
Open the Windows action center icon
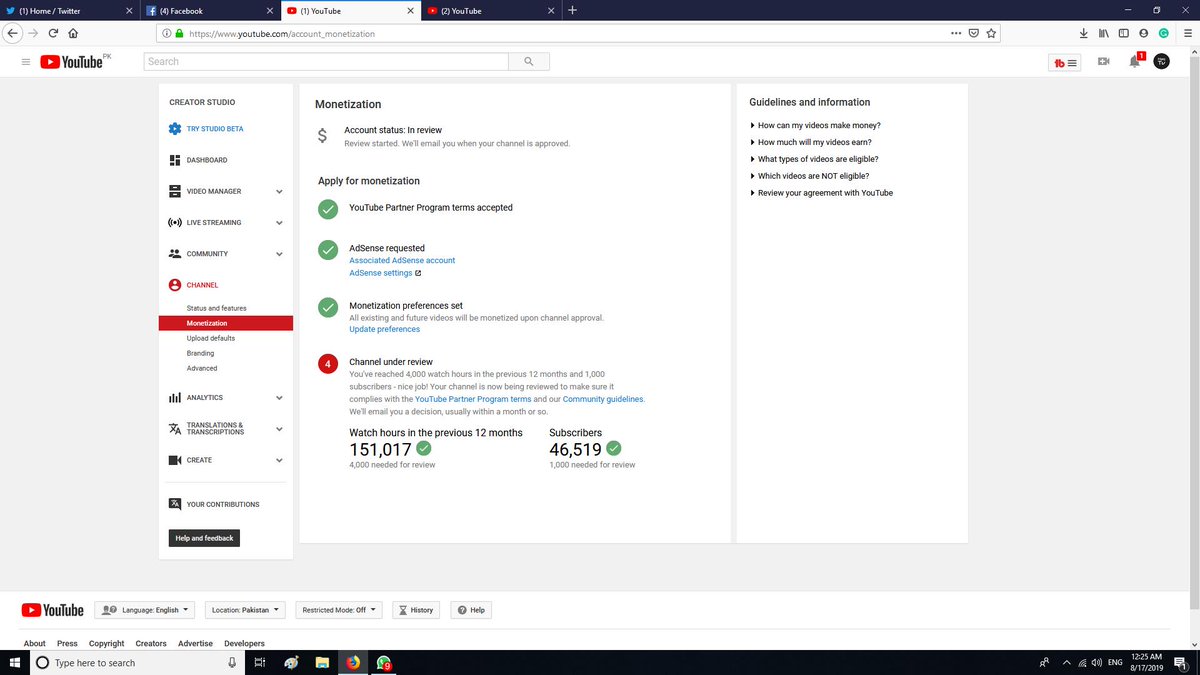coord(1180,662)
